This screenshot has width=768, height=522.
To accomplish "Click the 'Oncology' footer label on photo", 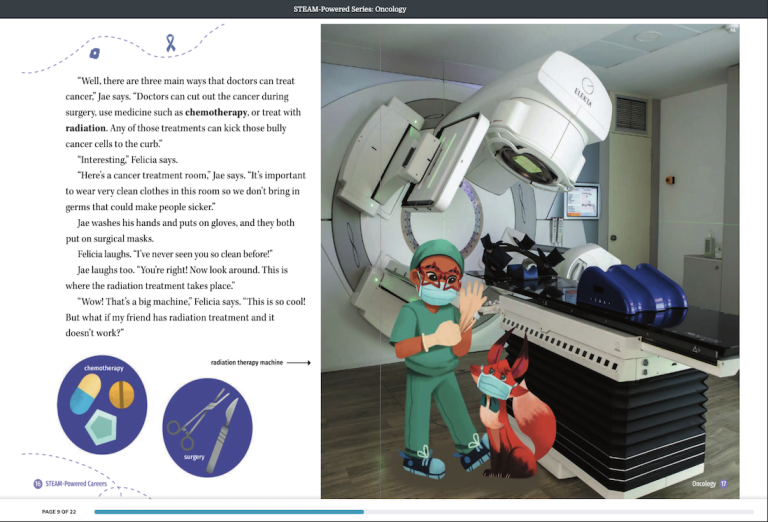I will point(703,484).
